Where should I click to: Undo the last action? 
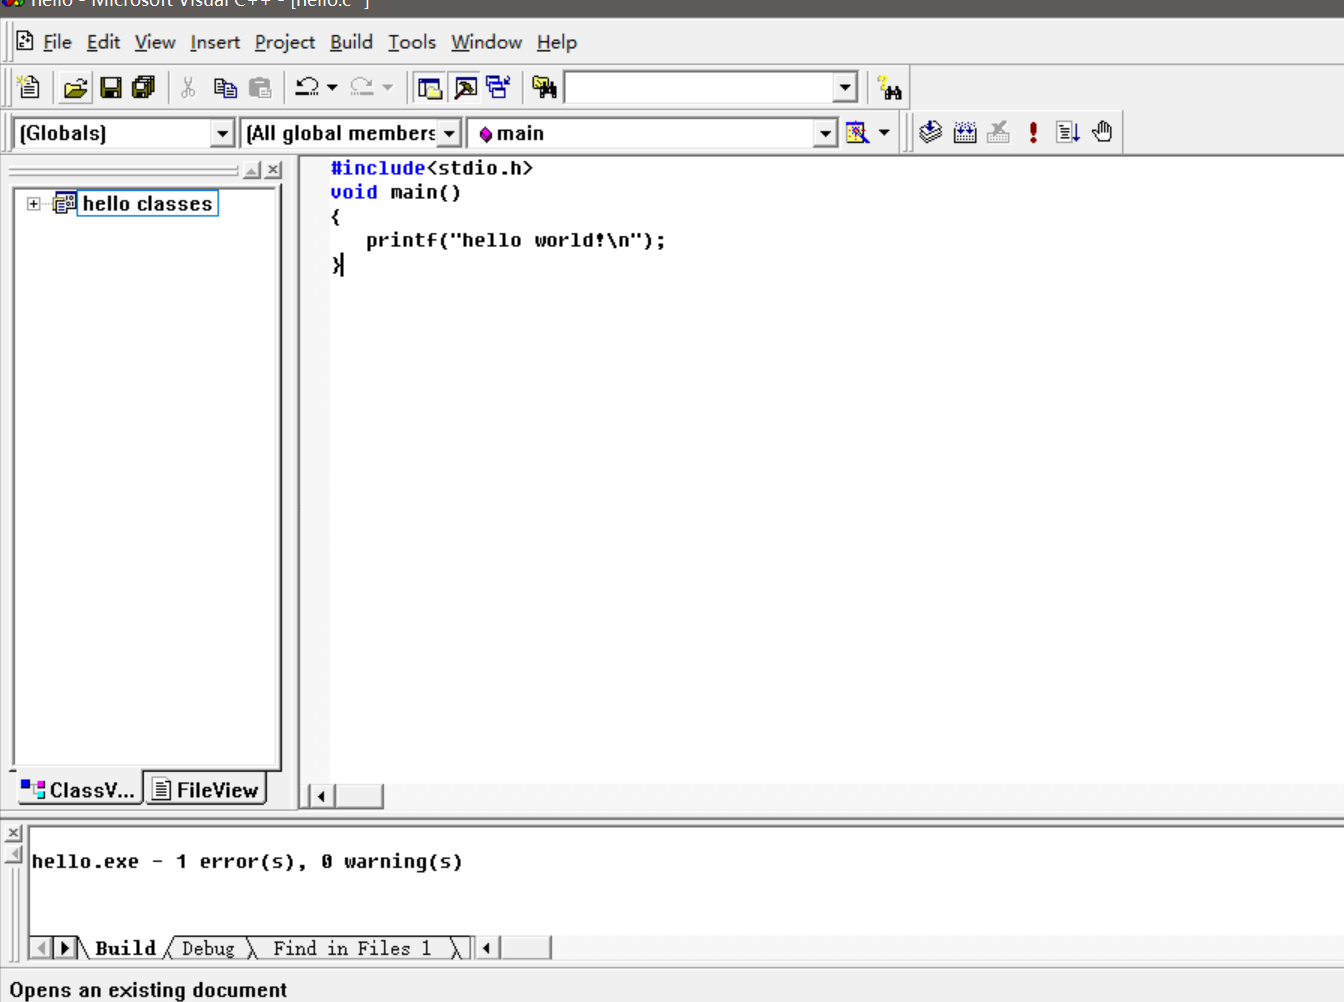tap(307, 88)
